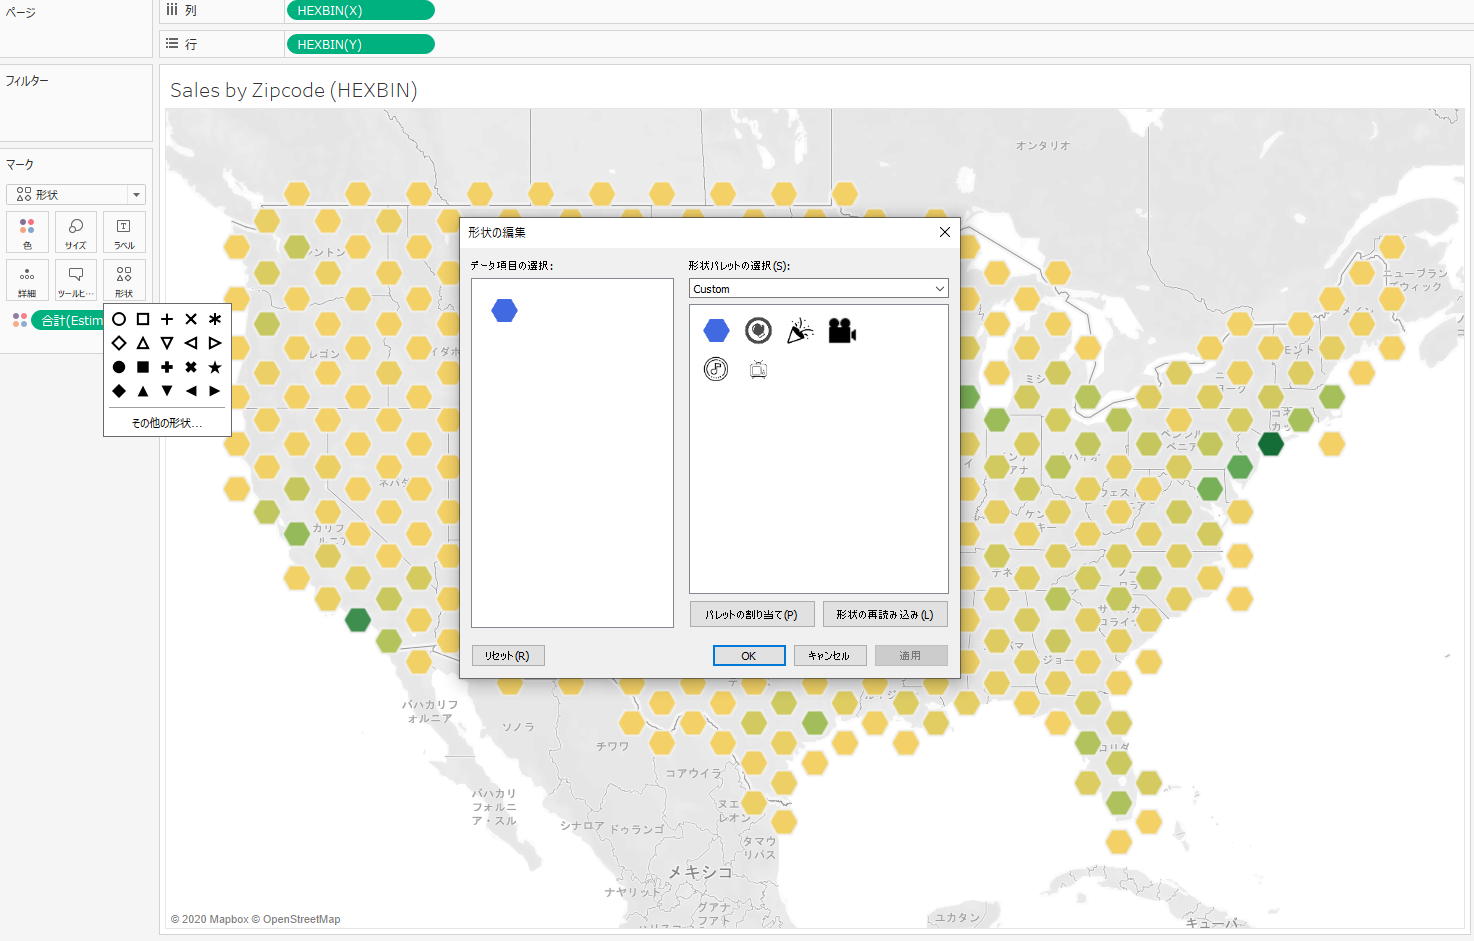The height and width of the screenshot is (941, 1474).
Task: Click the HEXBIN(X) pill on columns shelf
Action: [360, 11]
